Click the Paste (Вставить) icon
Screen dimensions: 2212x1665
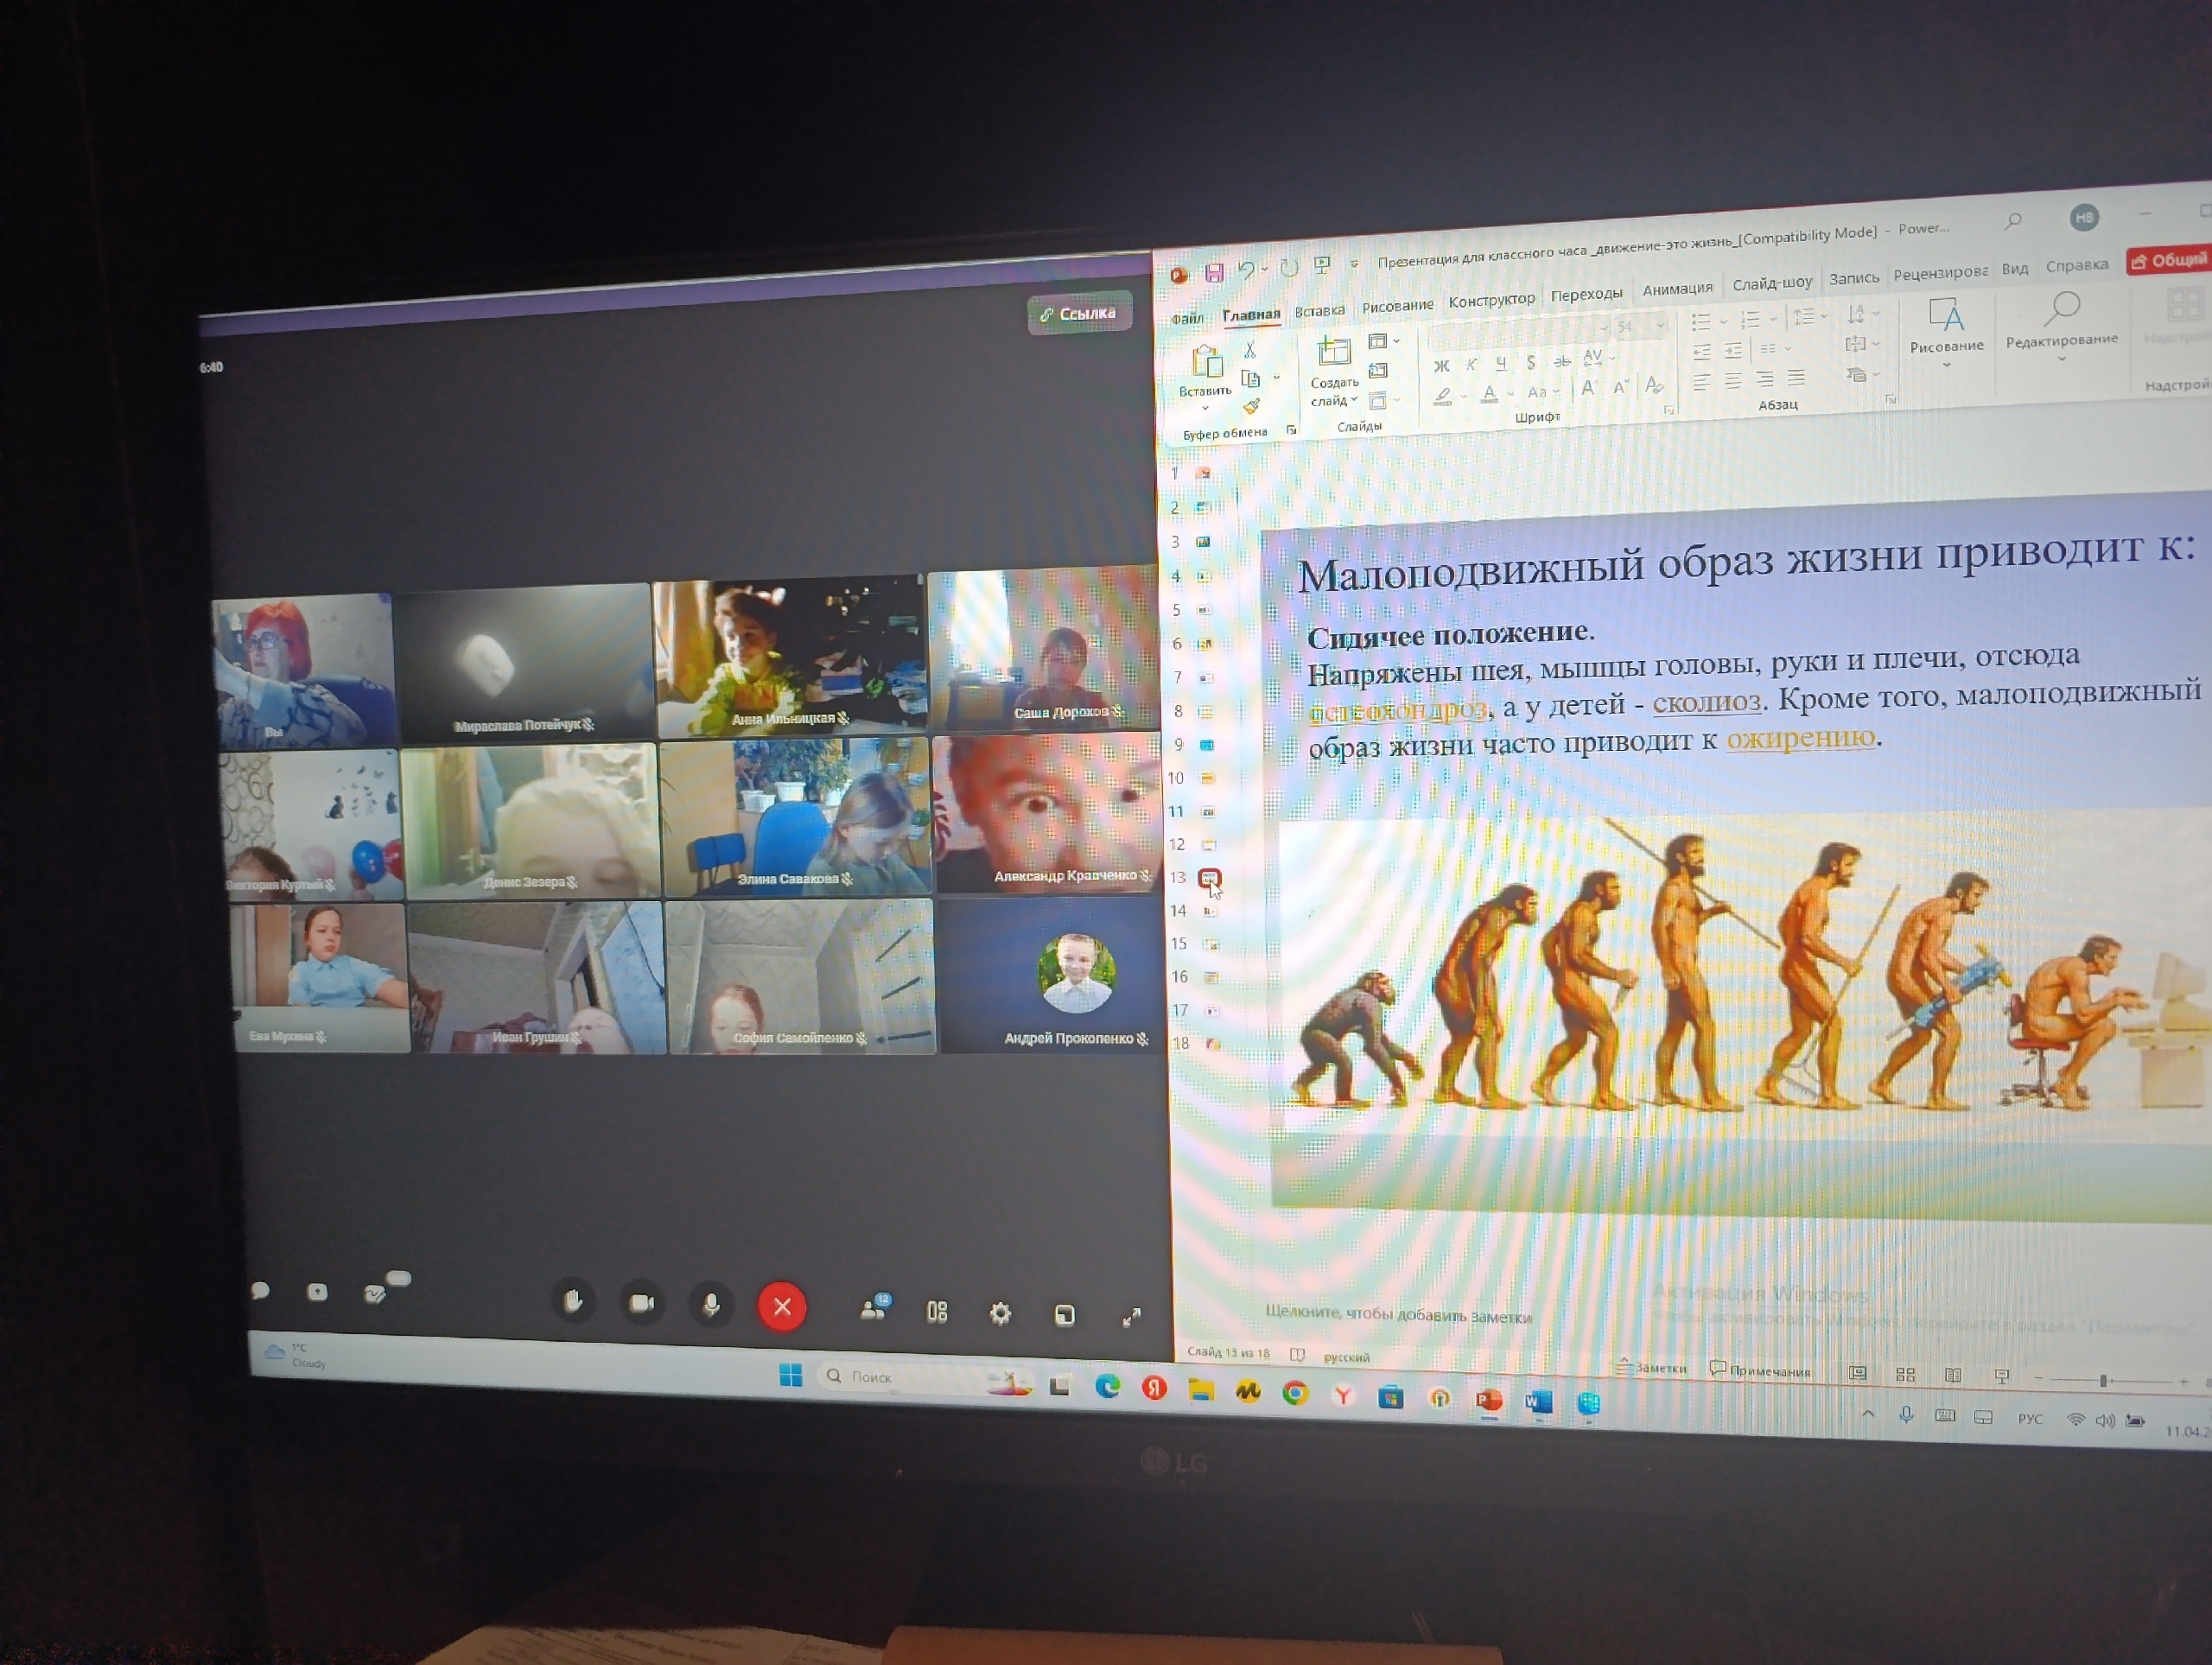(x=1206, y=362)
